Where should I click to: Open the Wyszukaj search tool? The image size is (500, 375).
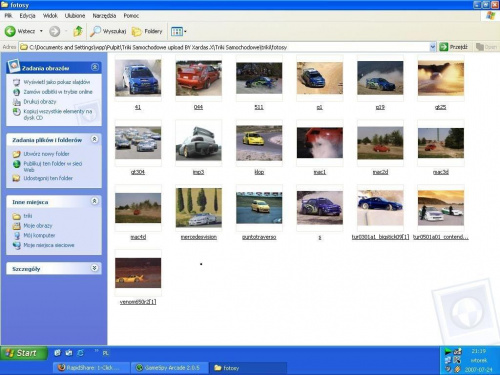pyautogui.click(x=108, y=31)
